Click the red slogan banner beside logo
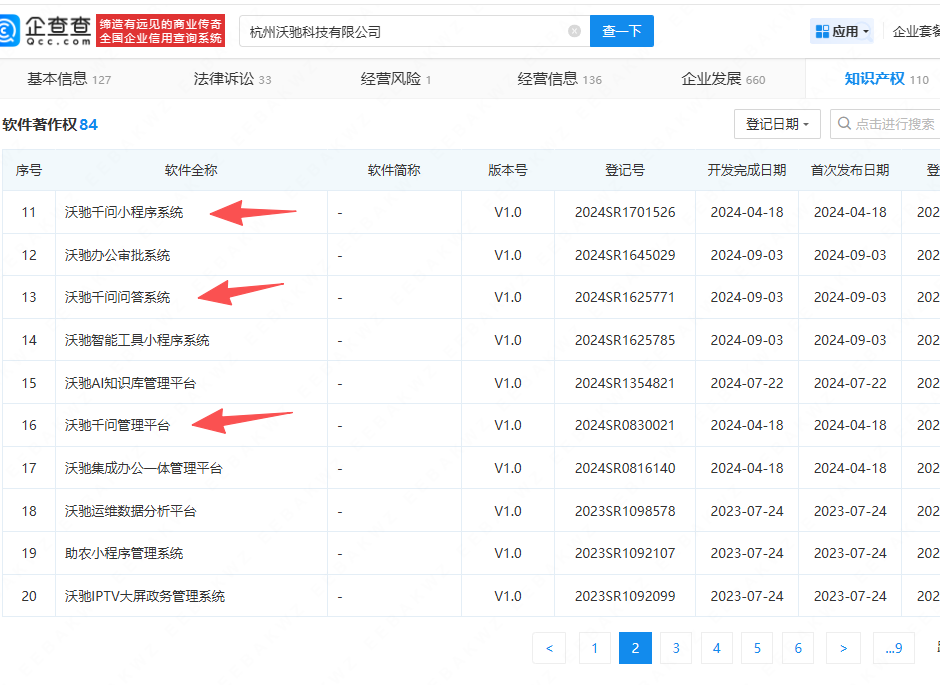The width and height of the screenshot is (940, 685). 160,31
